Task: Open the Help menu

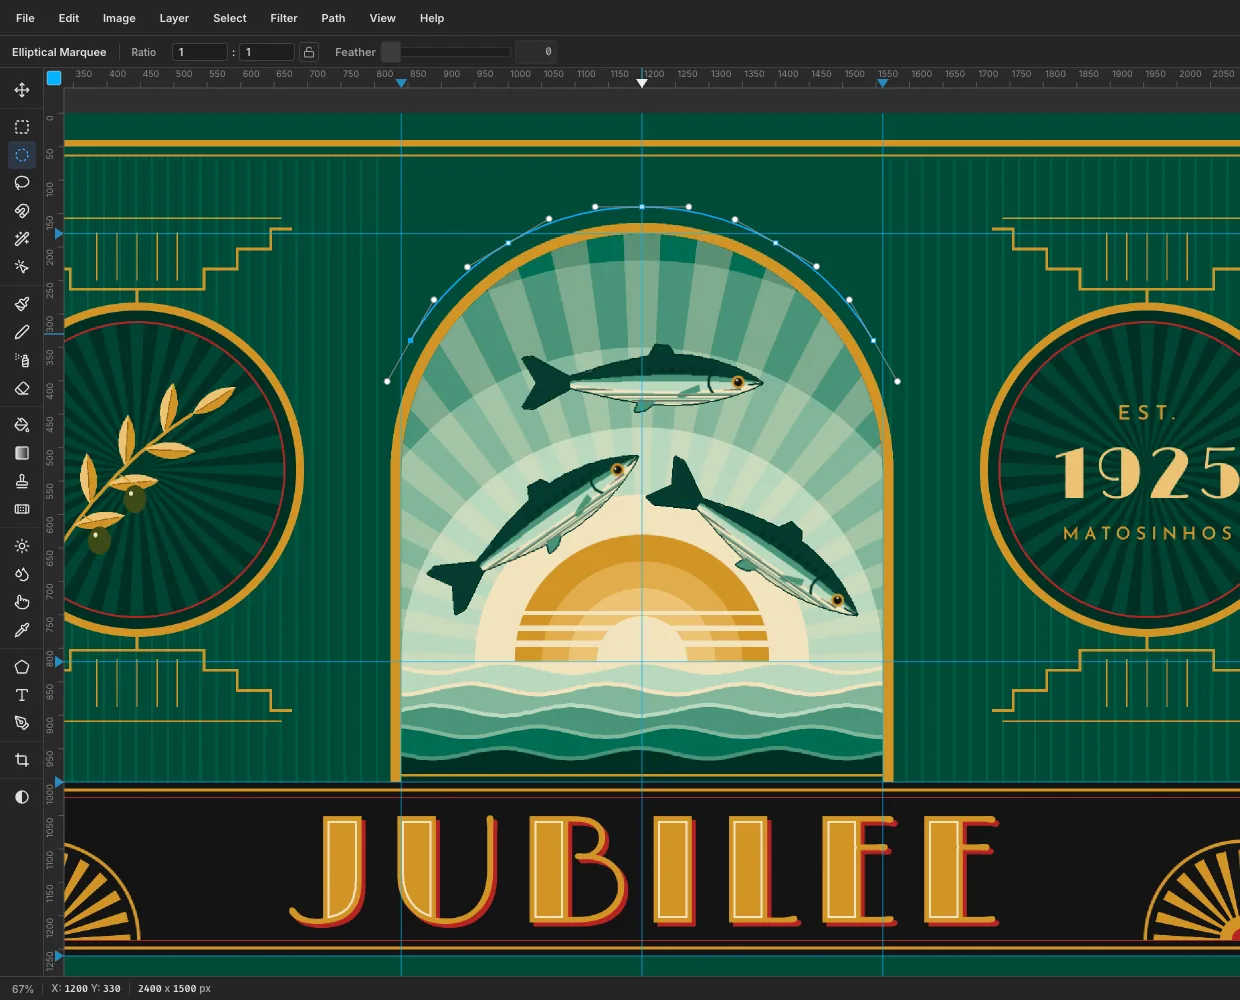Action: [x=432, y=18]
